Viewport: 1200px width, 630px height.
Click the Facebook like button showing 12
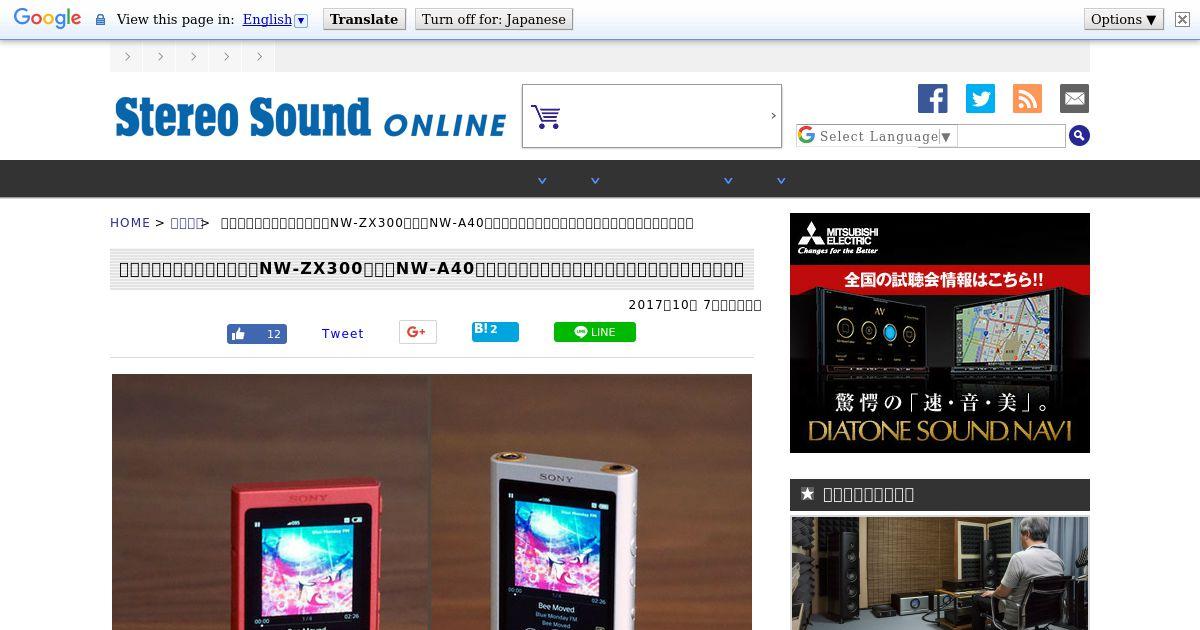tap(257, 334)
